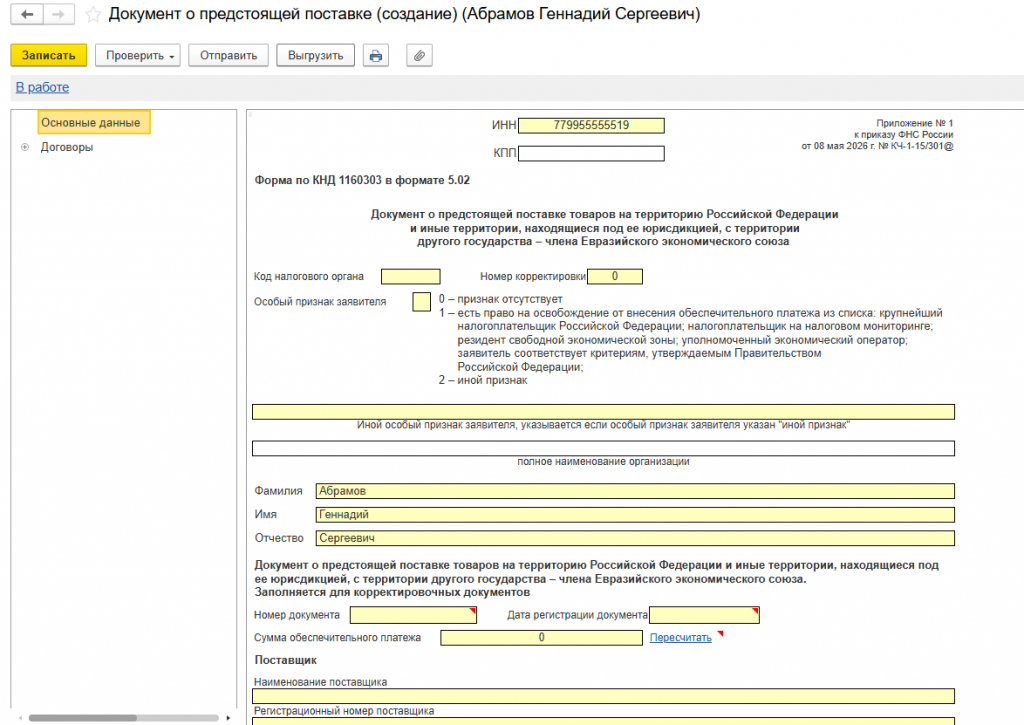The height and width of the screenshot is (725, 1024).
Task: Open the 'В работе' status link
Action: click(42, 87)
